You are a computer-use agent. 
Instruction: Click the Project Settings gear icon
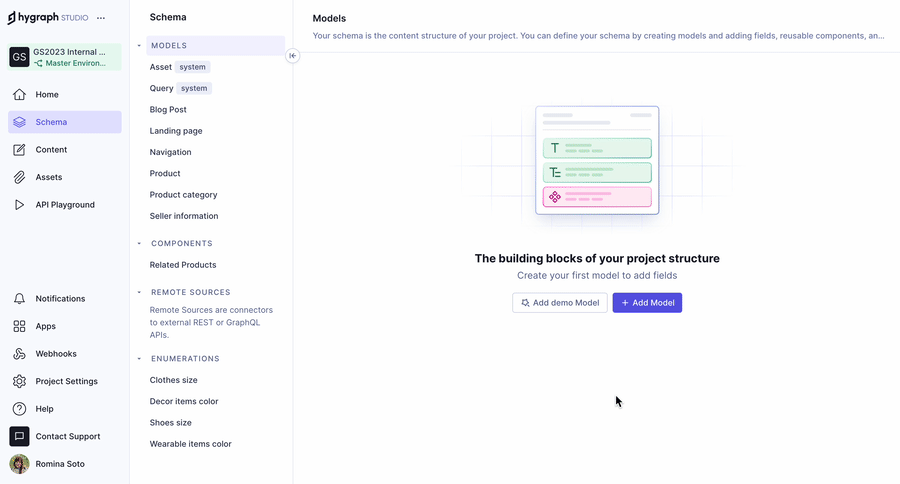[19, 381]
